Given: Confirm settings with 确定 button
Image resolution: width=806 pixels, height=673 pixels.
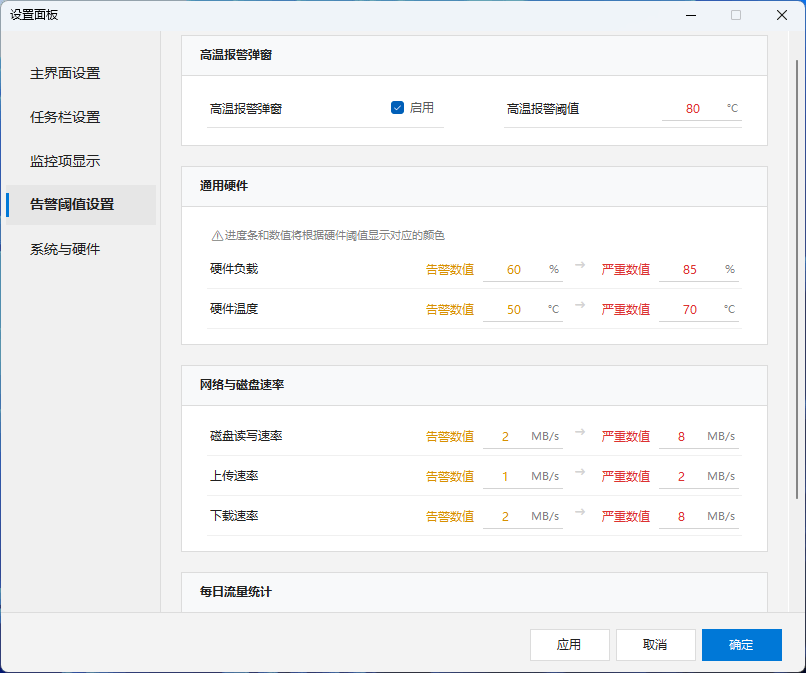Looking at the screenshot, I should click(x=741, y=645).
